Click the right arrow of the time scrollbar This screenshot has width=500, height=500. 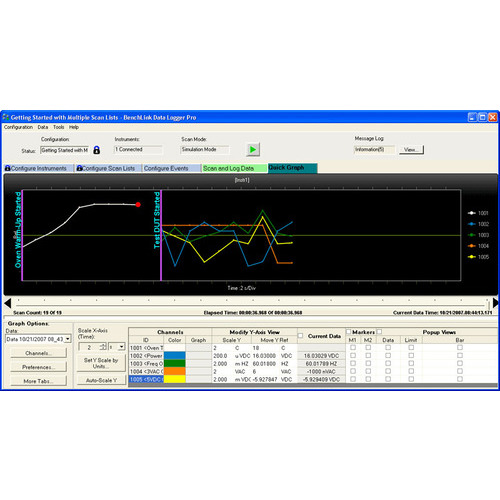(x=495, y=303)
